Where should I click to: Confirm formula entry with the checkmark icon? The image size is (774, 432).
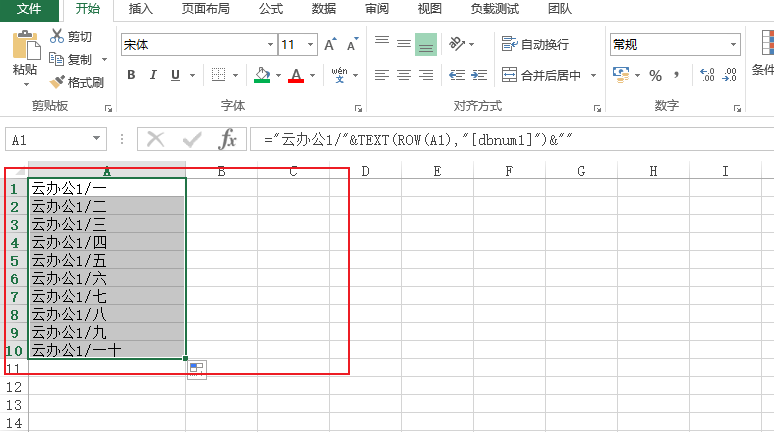point(192,140)
